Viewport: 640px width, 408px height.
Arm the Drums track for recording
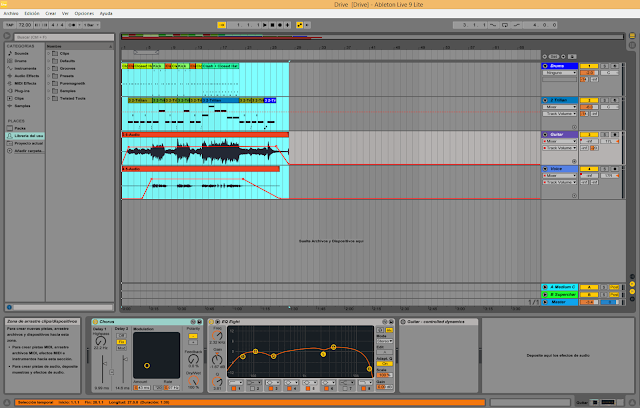[x=614, y=66]
